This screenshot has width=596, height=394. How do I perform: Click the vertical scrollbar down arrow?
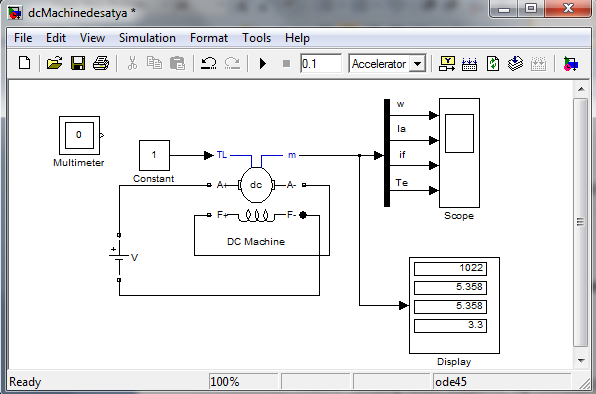(x=581, y=361)
